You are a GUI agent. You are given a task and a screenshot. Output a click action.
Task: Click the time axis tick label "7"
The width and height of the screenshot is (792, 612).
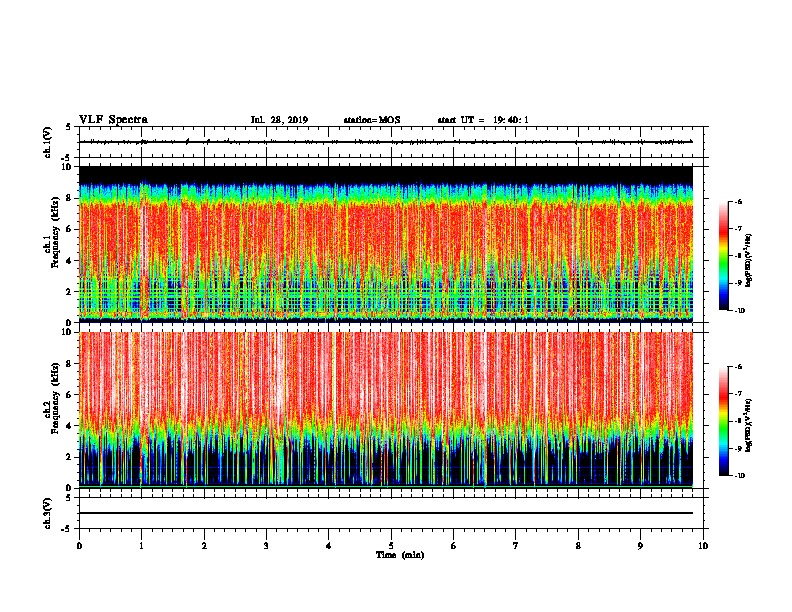coord(516,545)
